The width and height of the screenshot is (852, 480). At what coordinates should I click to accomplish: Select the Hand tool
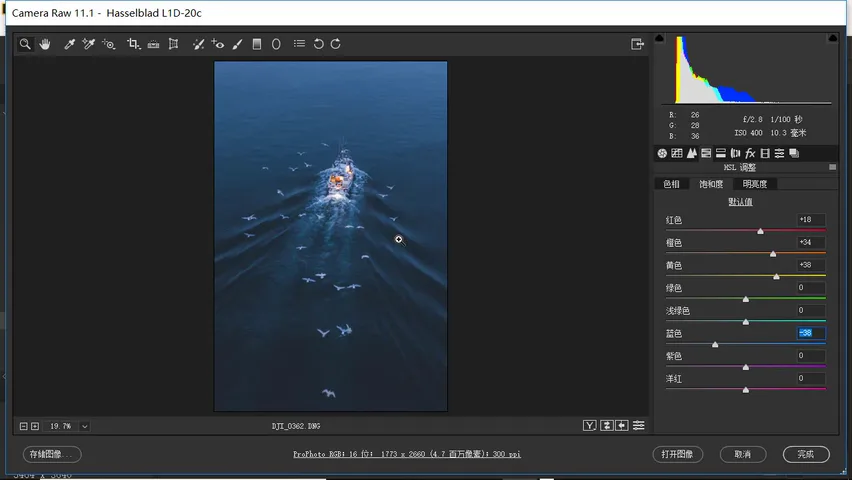tap(45, 44)
